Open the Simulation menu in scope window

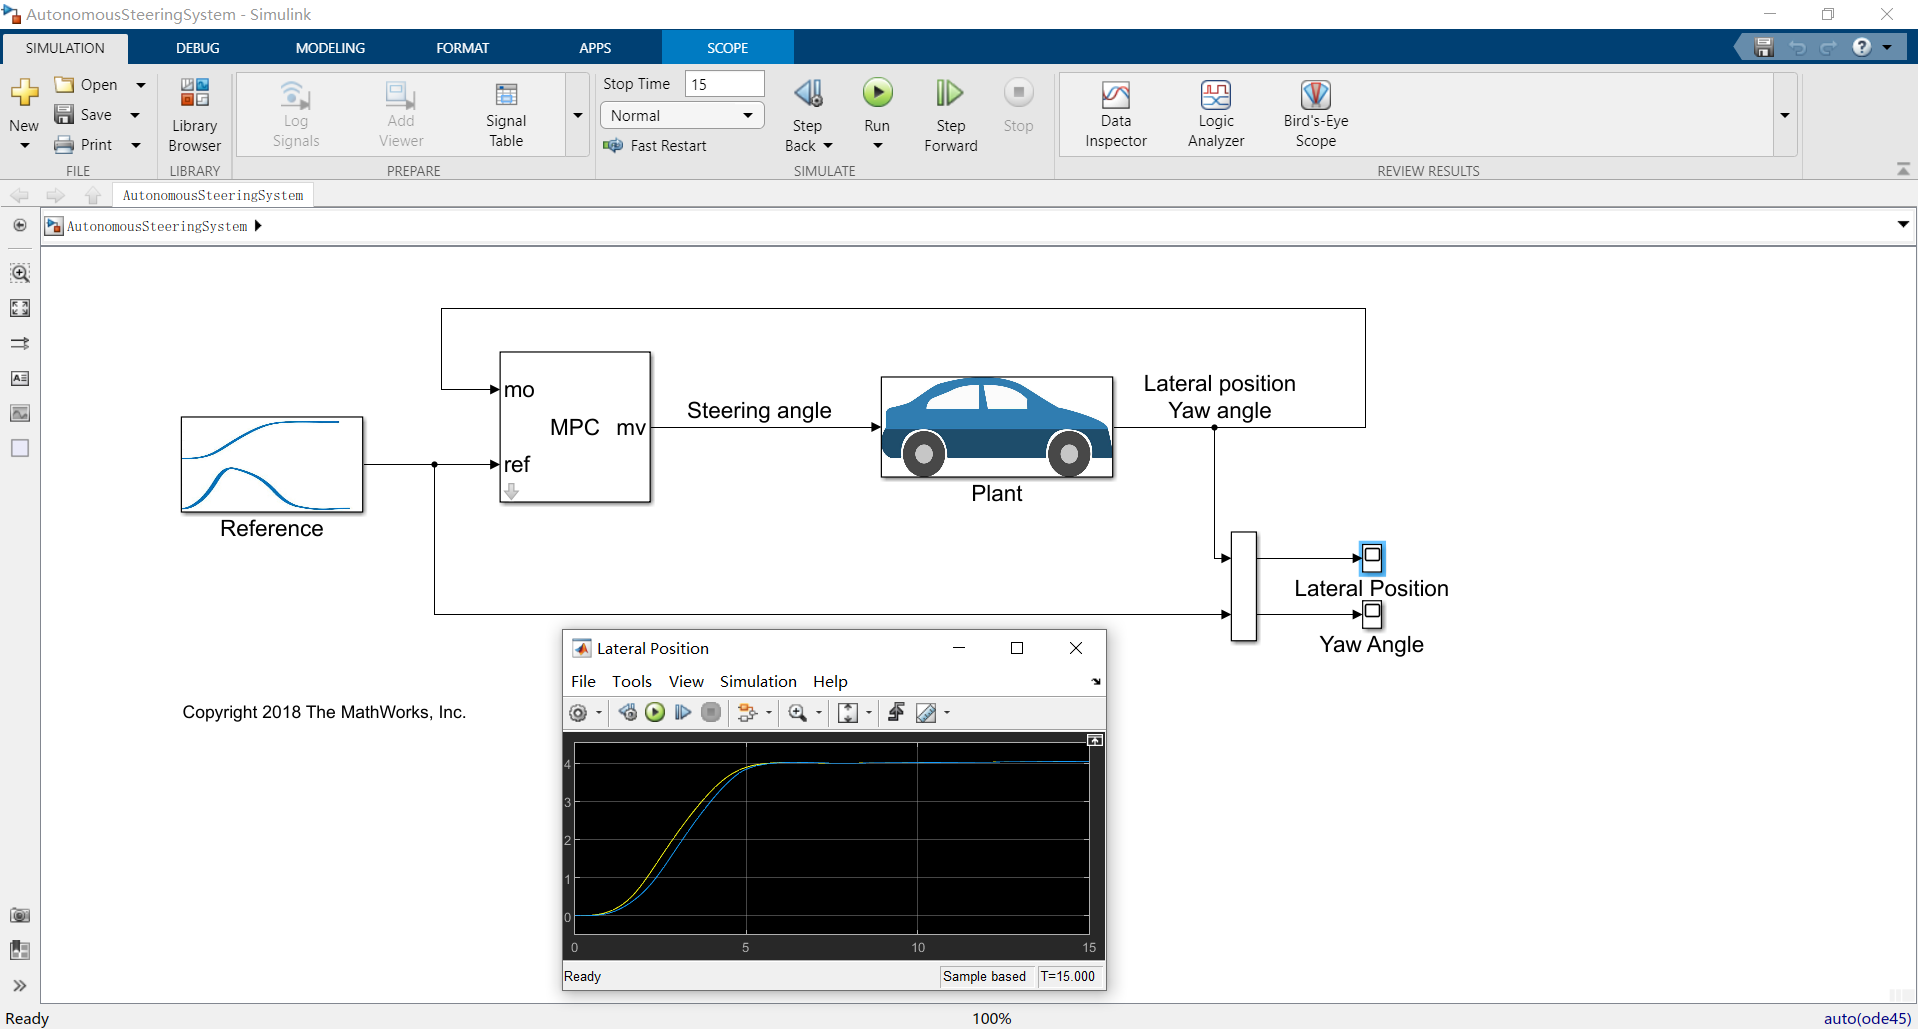click(x=757, y=681)
